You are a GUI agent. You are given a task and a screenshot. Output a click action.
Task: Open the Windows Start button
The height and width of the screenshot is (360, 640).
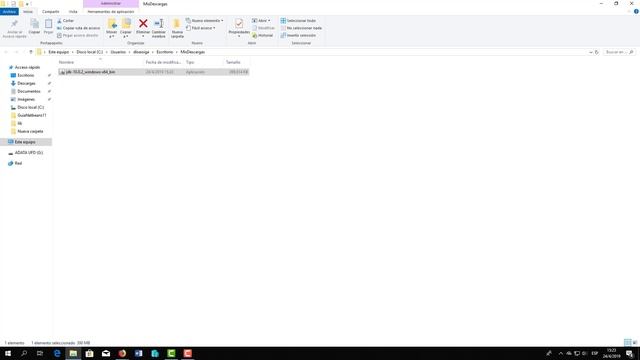tap(8, 353)
